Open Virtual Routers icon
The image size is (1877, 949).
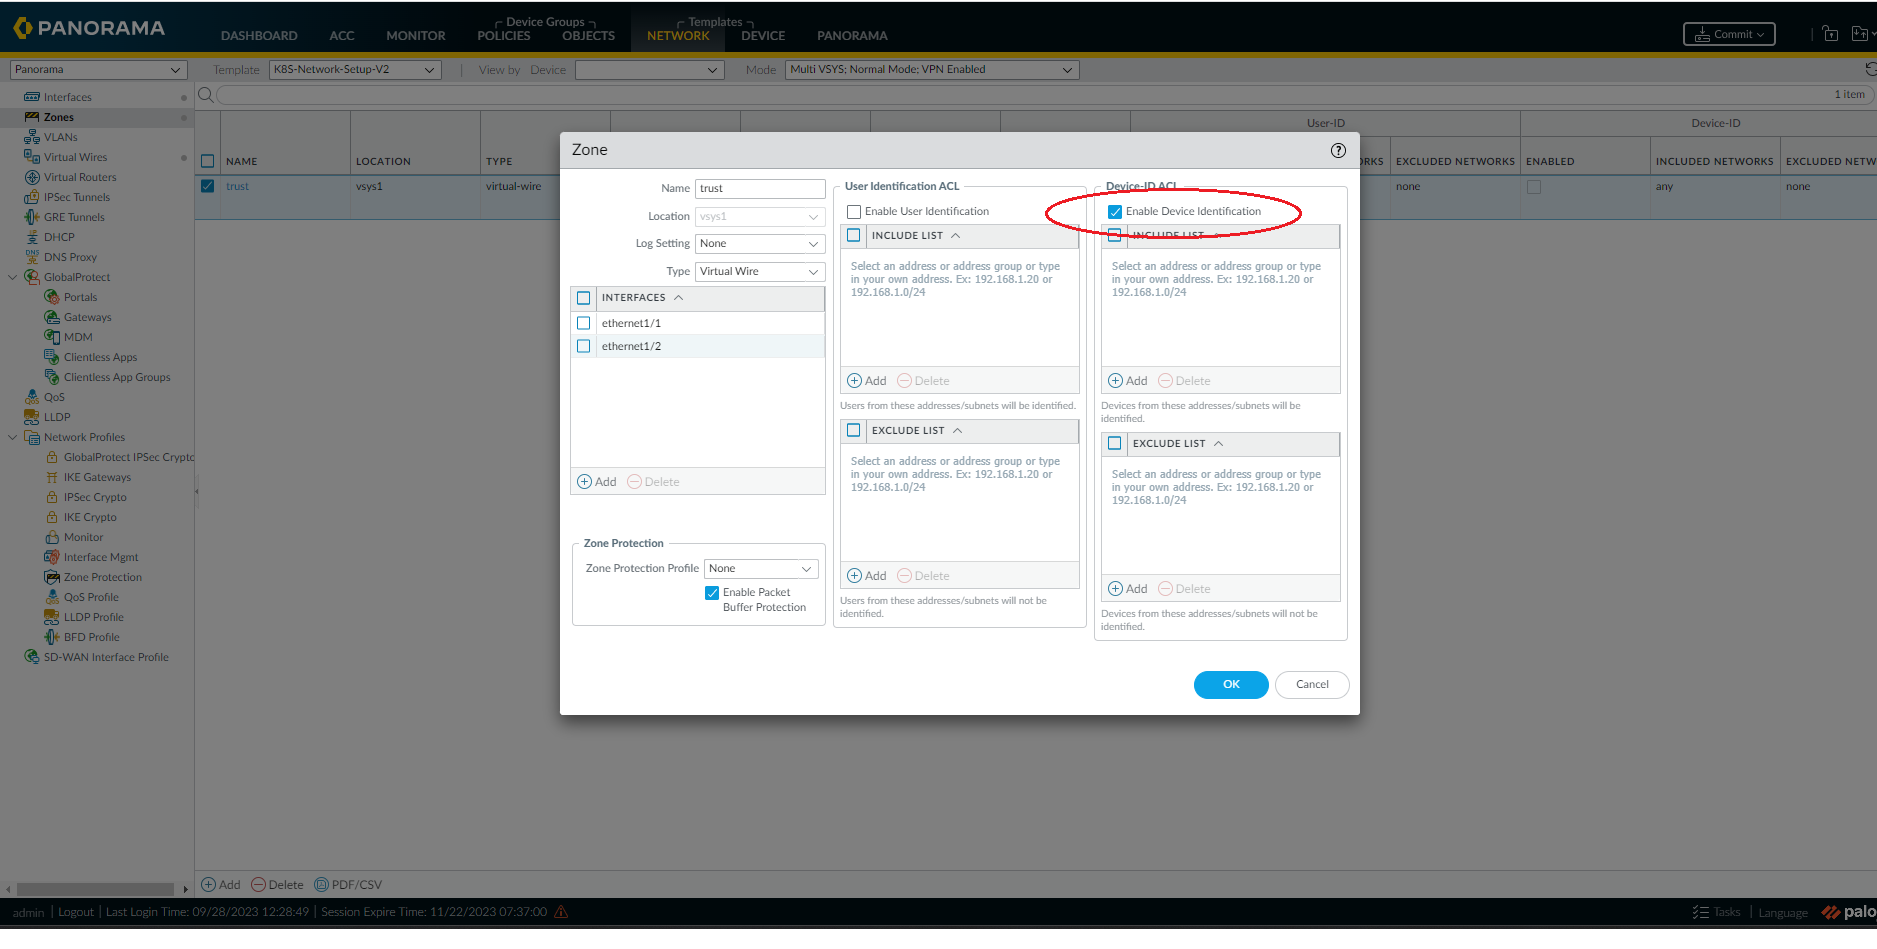tap(32, 177)
